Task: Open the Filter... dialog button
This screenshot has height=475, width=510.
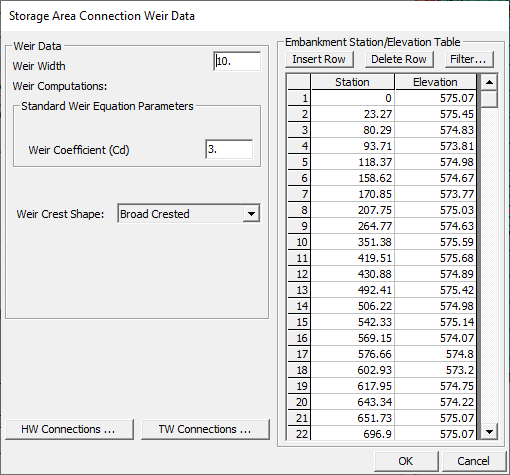Action: pyautogui.click(x=469, y=59)
